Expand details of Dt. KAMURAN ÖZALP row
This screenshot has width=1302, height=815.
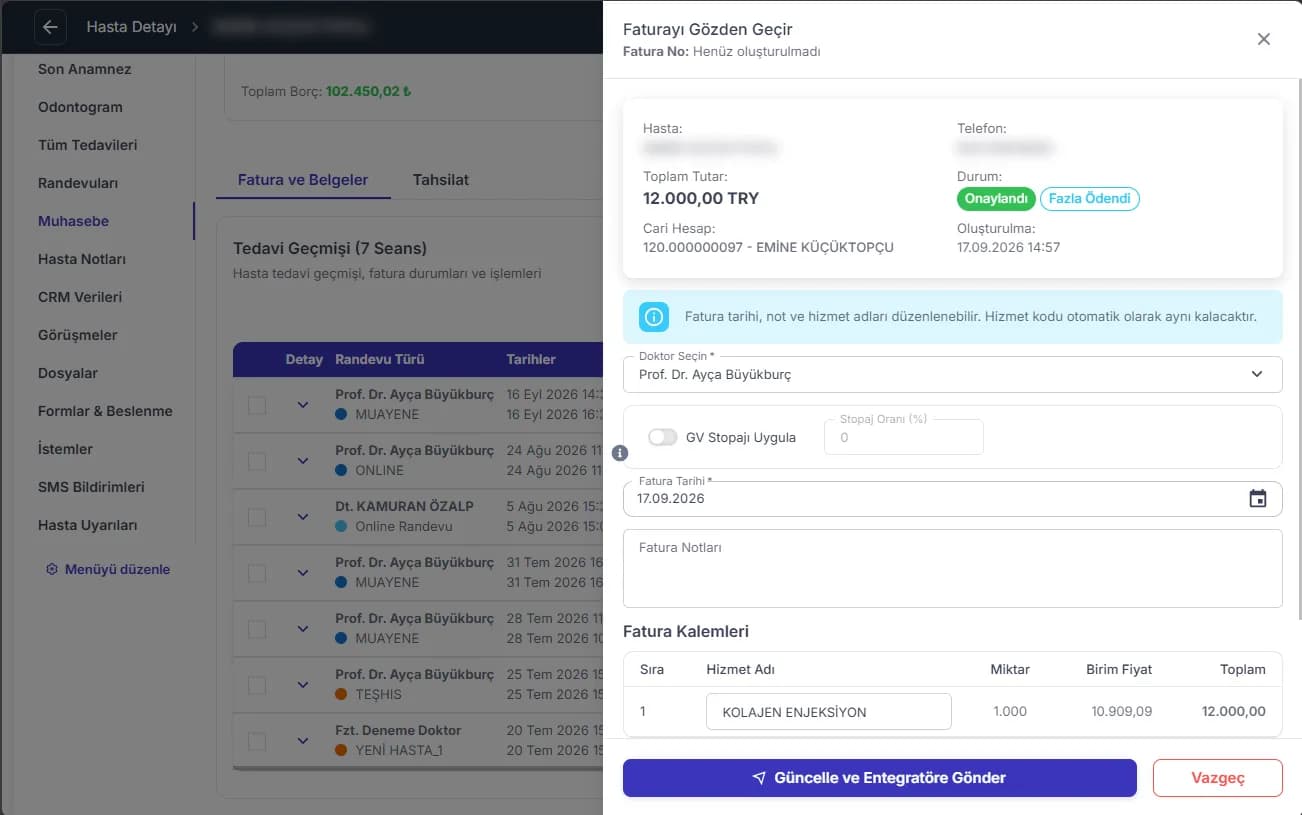(303, 517)
